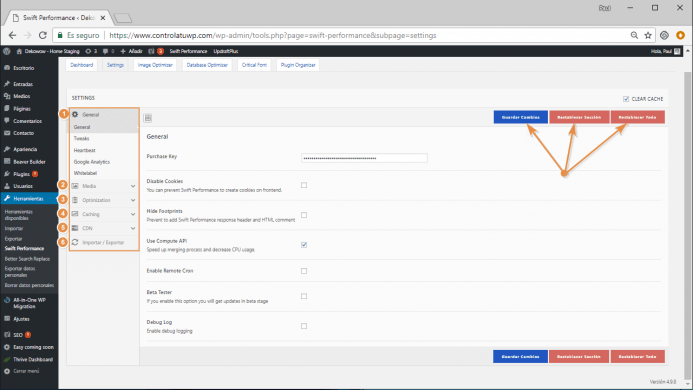Screen dimensions: 693x390
Task: Select the Heartbeat subsection
Action: 84,150
